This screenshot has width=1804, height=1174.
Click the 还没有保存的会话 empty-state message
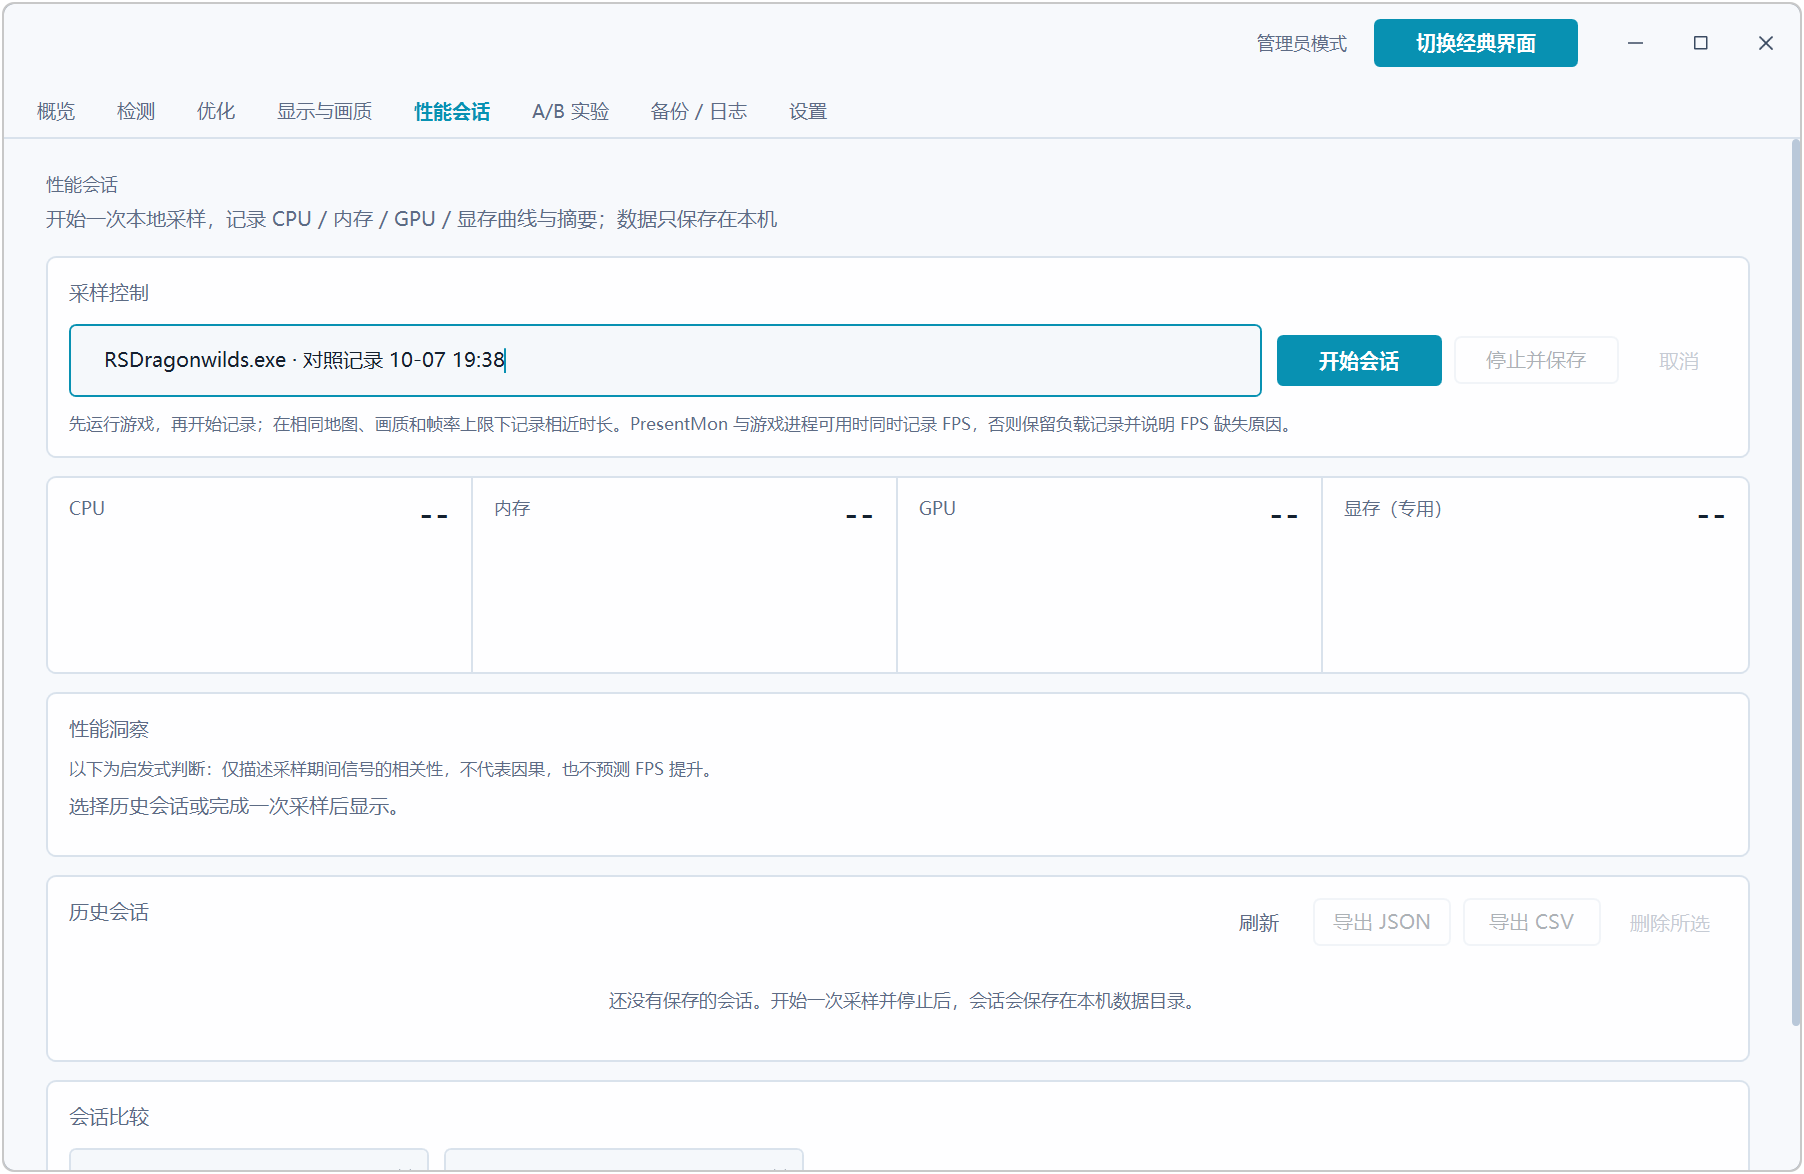click(904, 1001)
